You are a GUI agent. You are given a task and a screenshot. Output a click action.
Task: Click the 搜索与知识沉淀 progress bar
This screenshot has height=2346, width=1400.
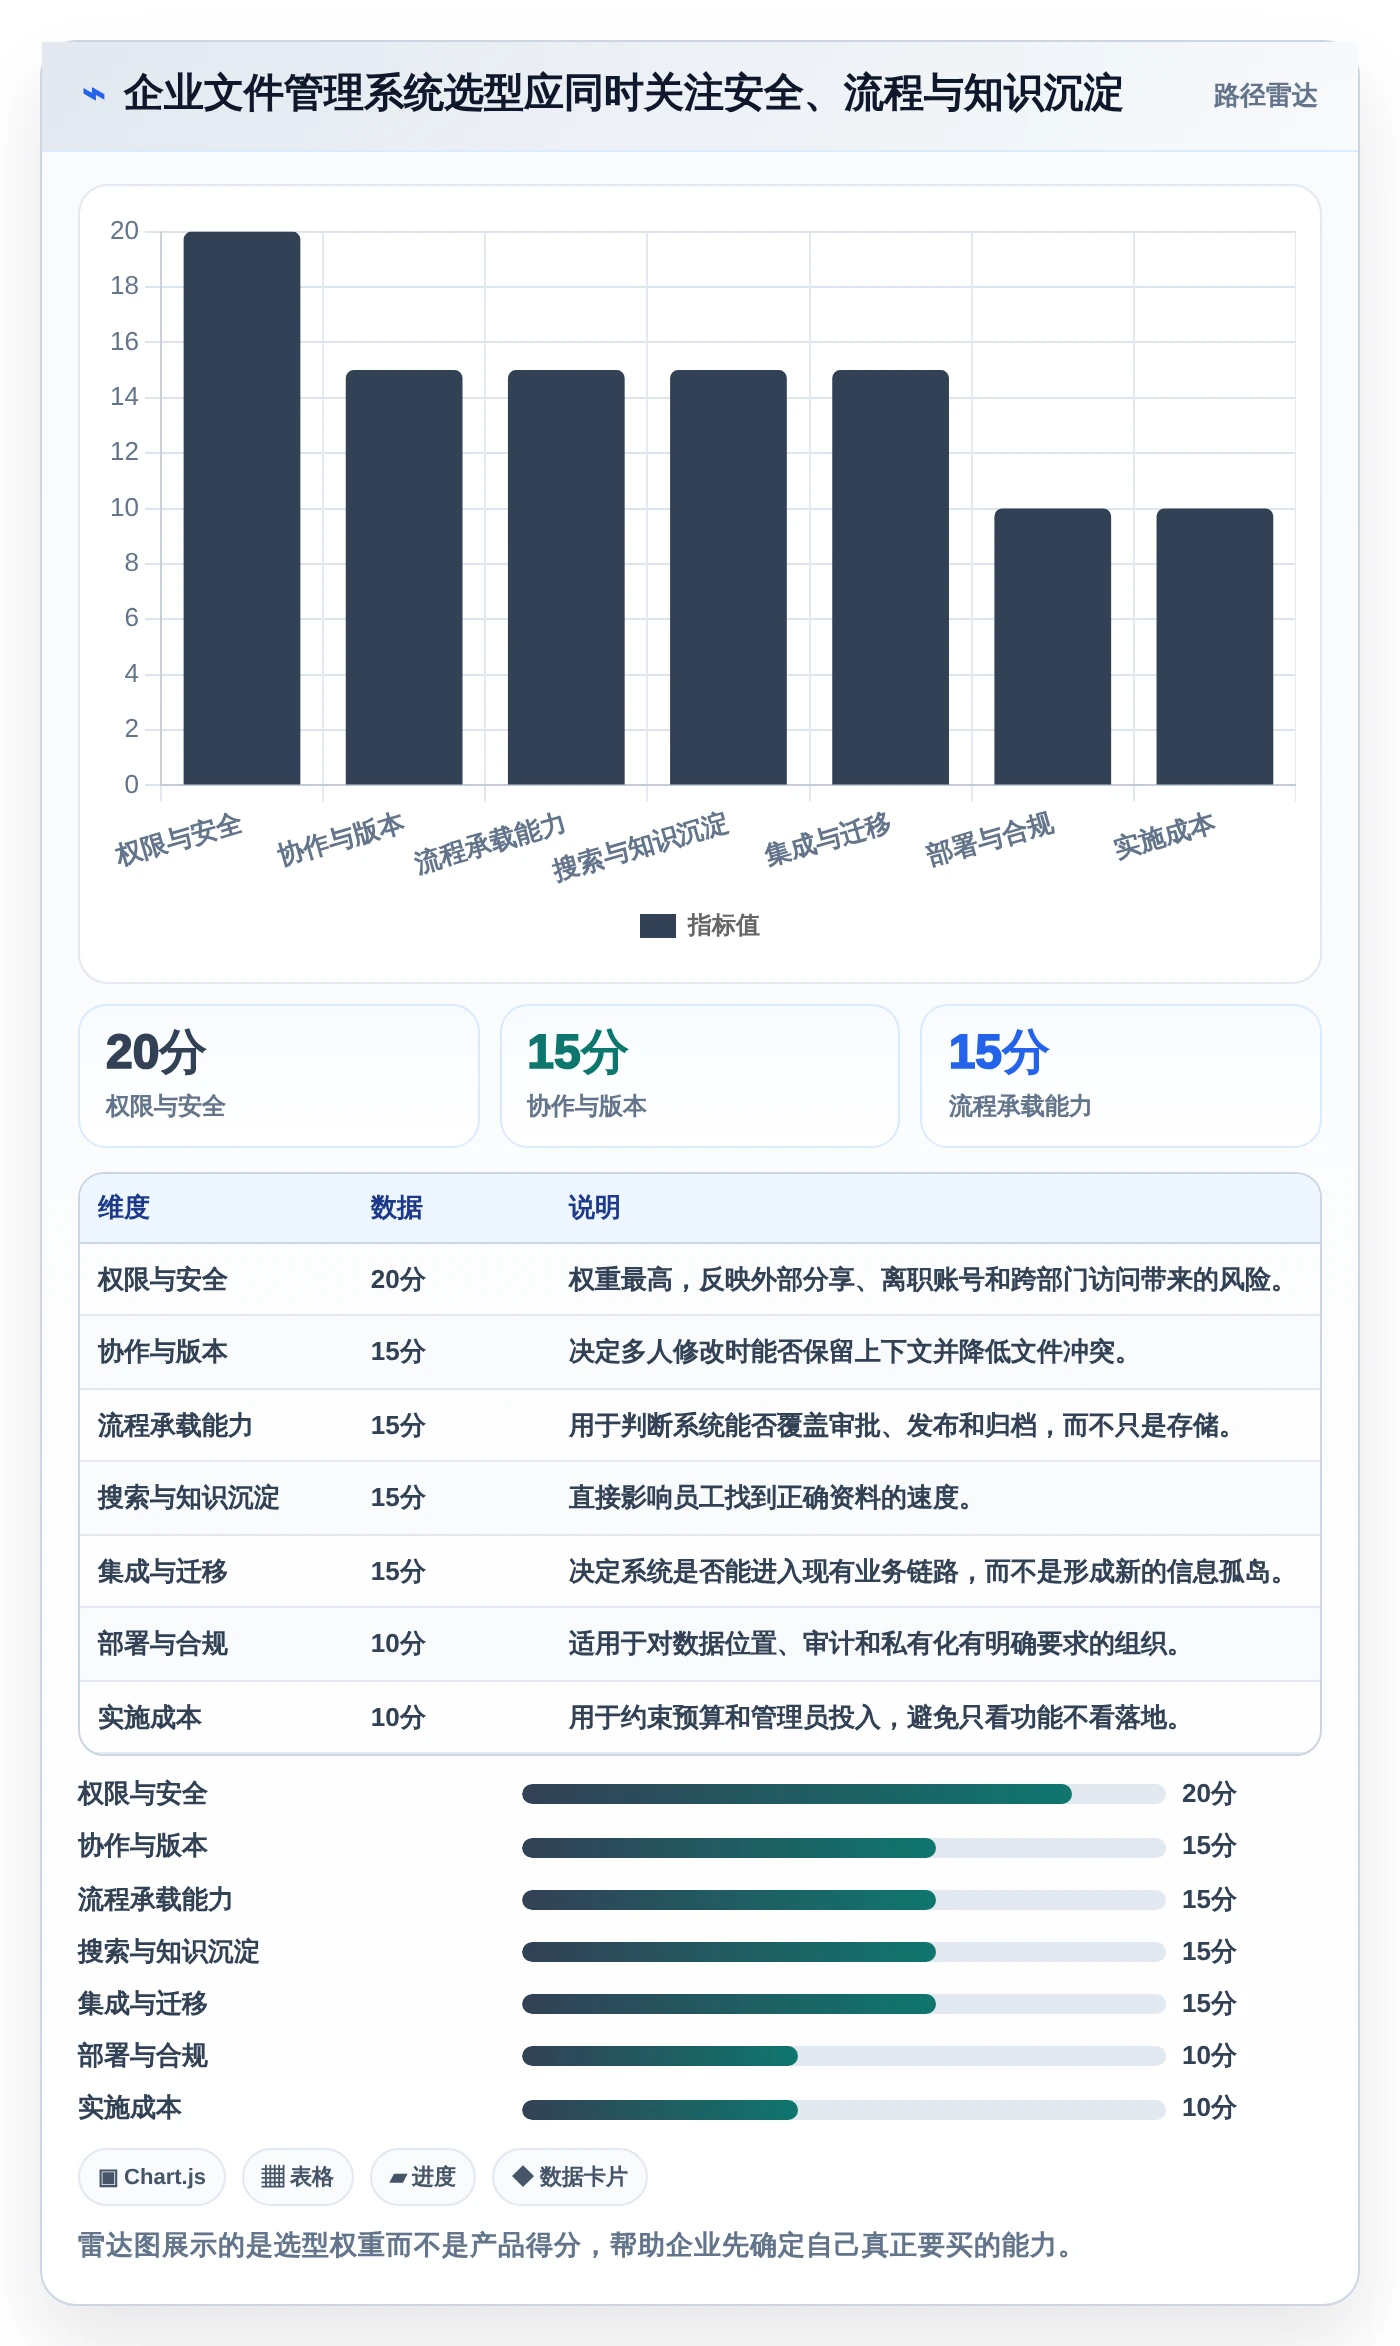[x=844, y=1951]
